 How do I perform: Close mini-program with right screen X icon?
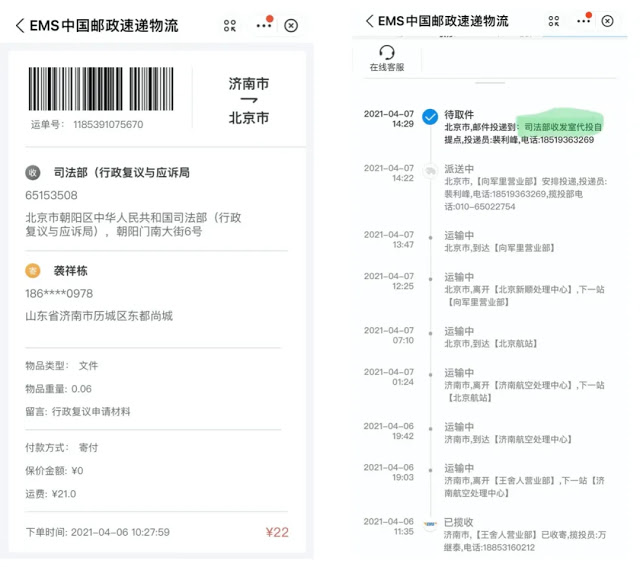click(607, 21)
